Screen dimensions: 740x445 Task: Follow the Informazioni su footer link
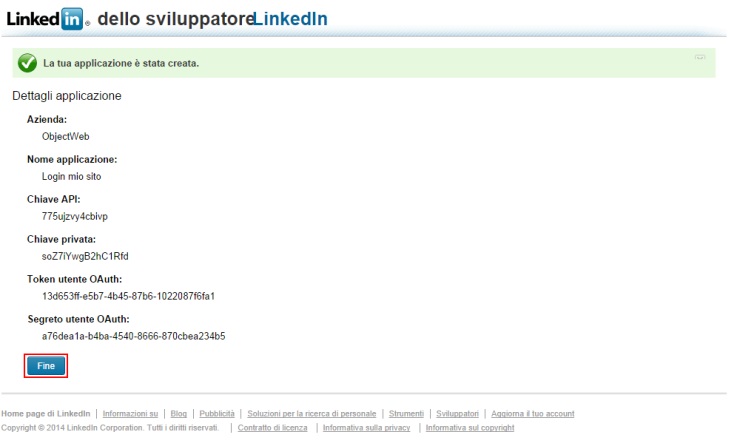(x=130, y=413)
